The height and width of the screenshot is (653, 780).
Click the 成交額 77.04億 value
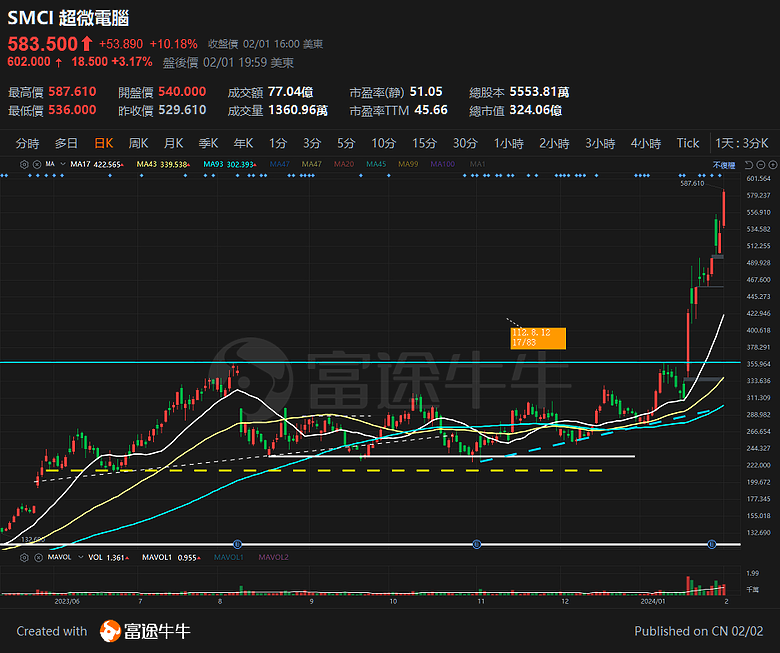point(291,92)
